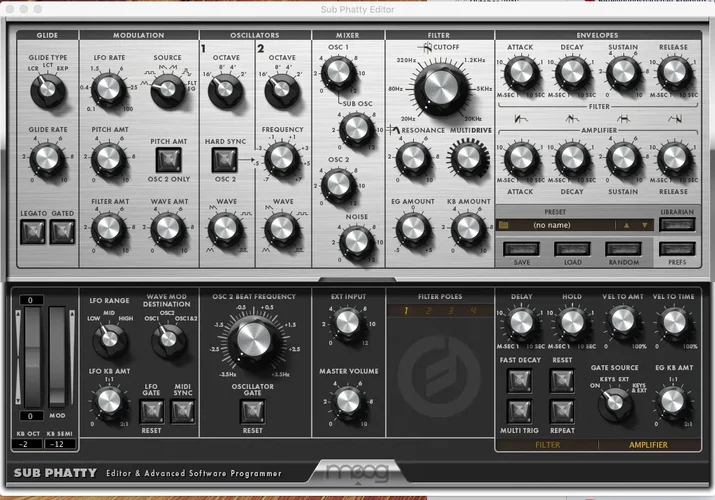Toggle the Gated glide switch

click(x=62, y=231)
